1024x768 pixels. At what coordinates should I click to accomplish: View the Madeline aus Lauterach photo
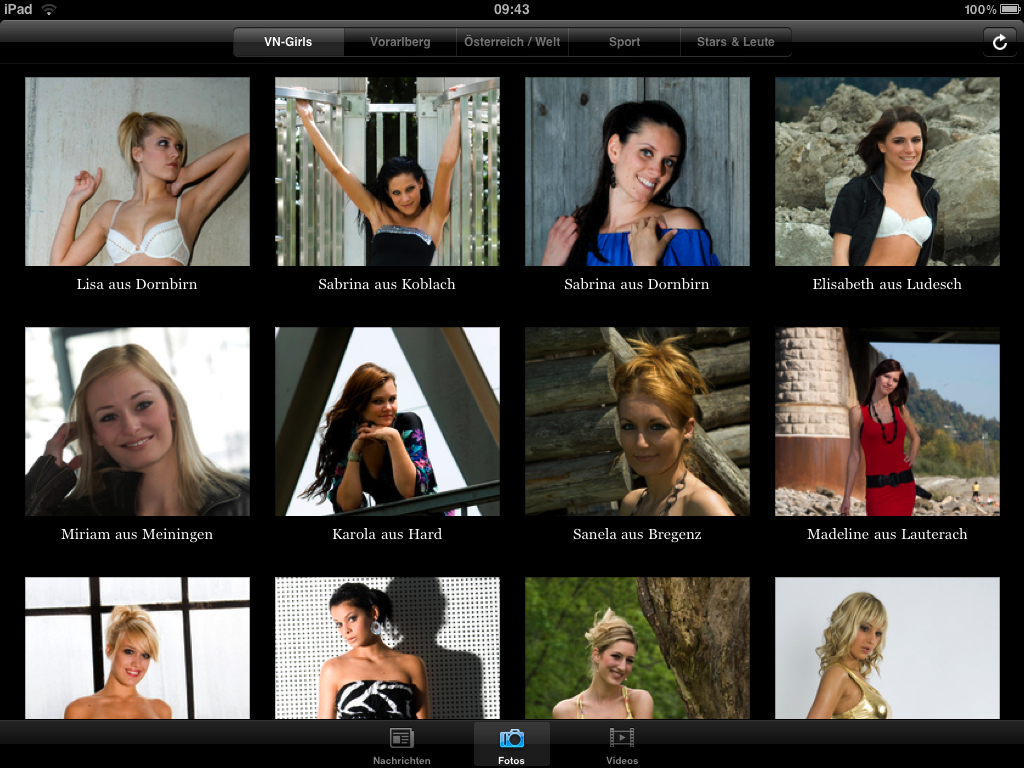[x=887, y=421]
